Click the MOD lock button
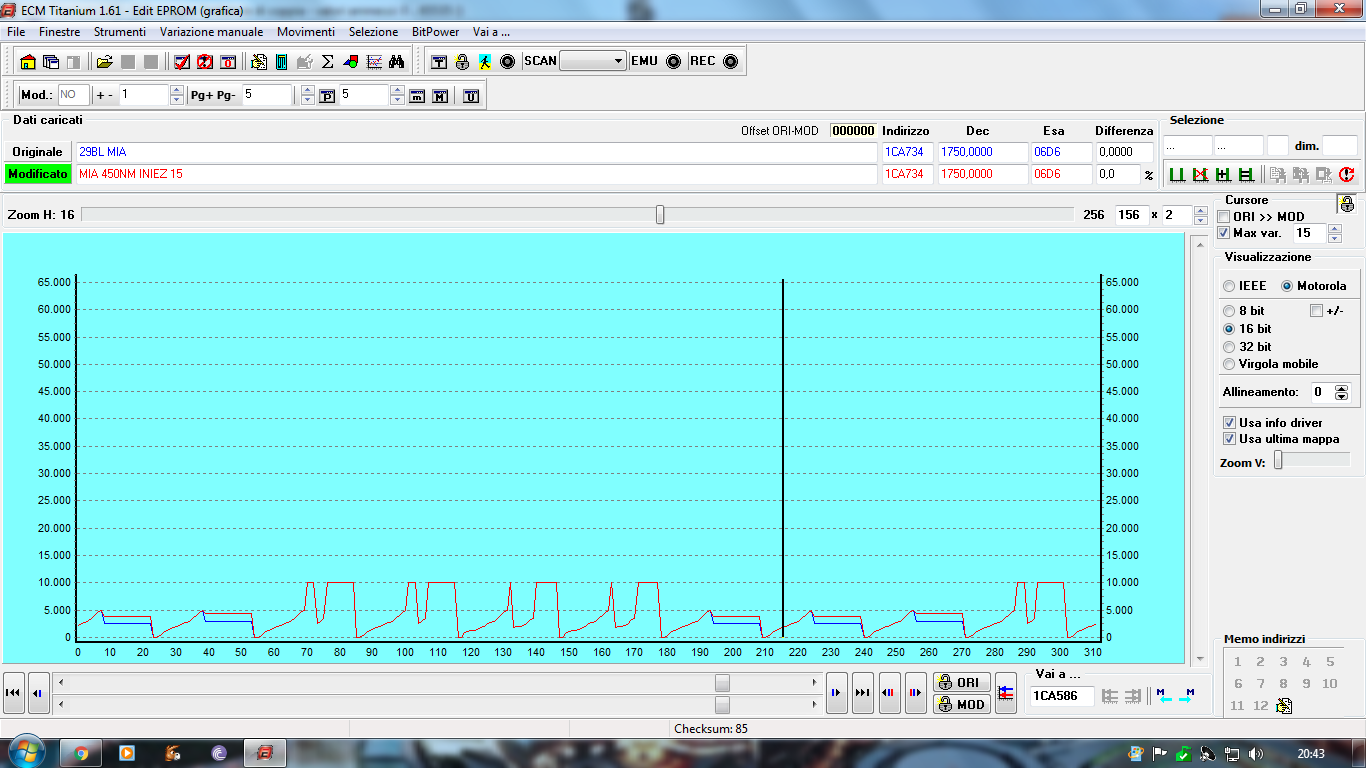1366x768 pixels. (x=962, y=704)
